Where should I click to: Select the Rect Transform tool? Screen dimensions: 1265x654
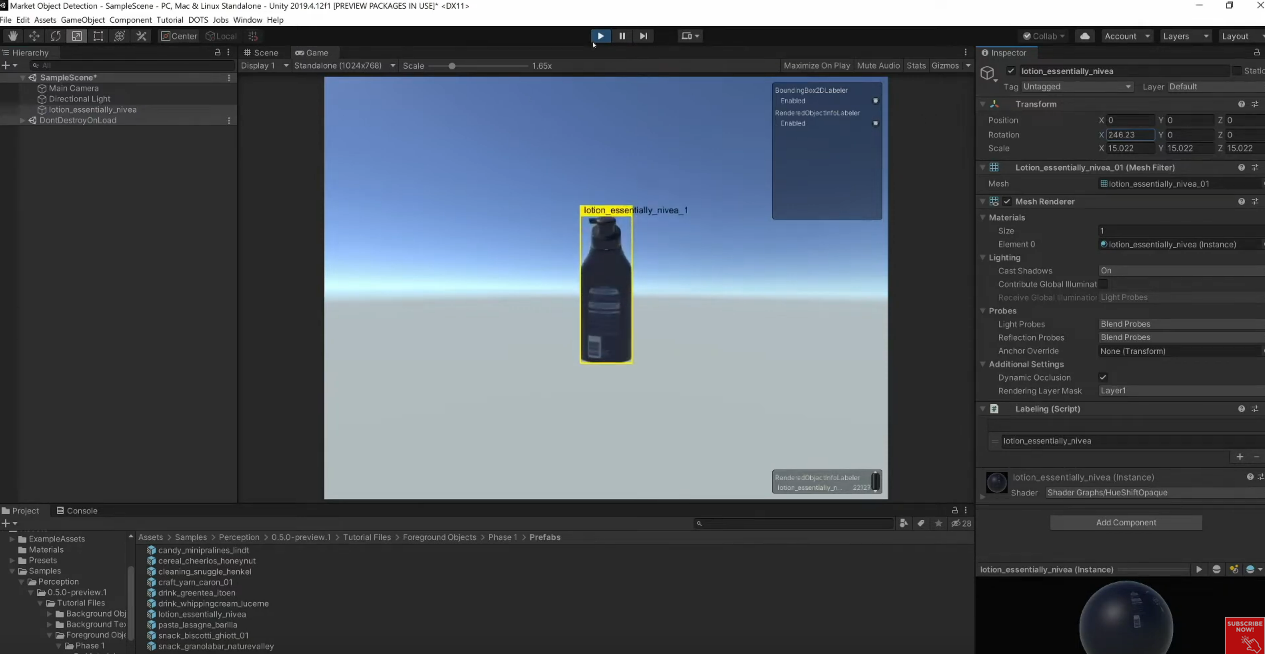pyautogui.click(x=98, y=36)
